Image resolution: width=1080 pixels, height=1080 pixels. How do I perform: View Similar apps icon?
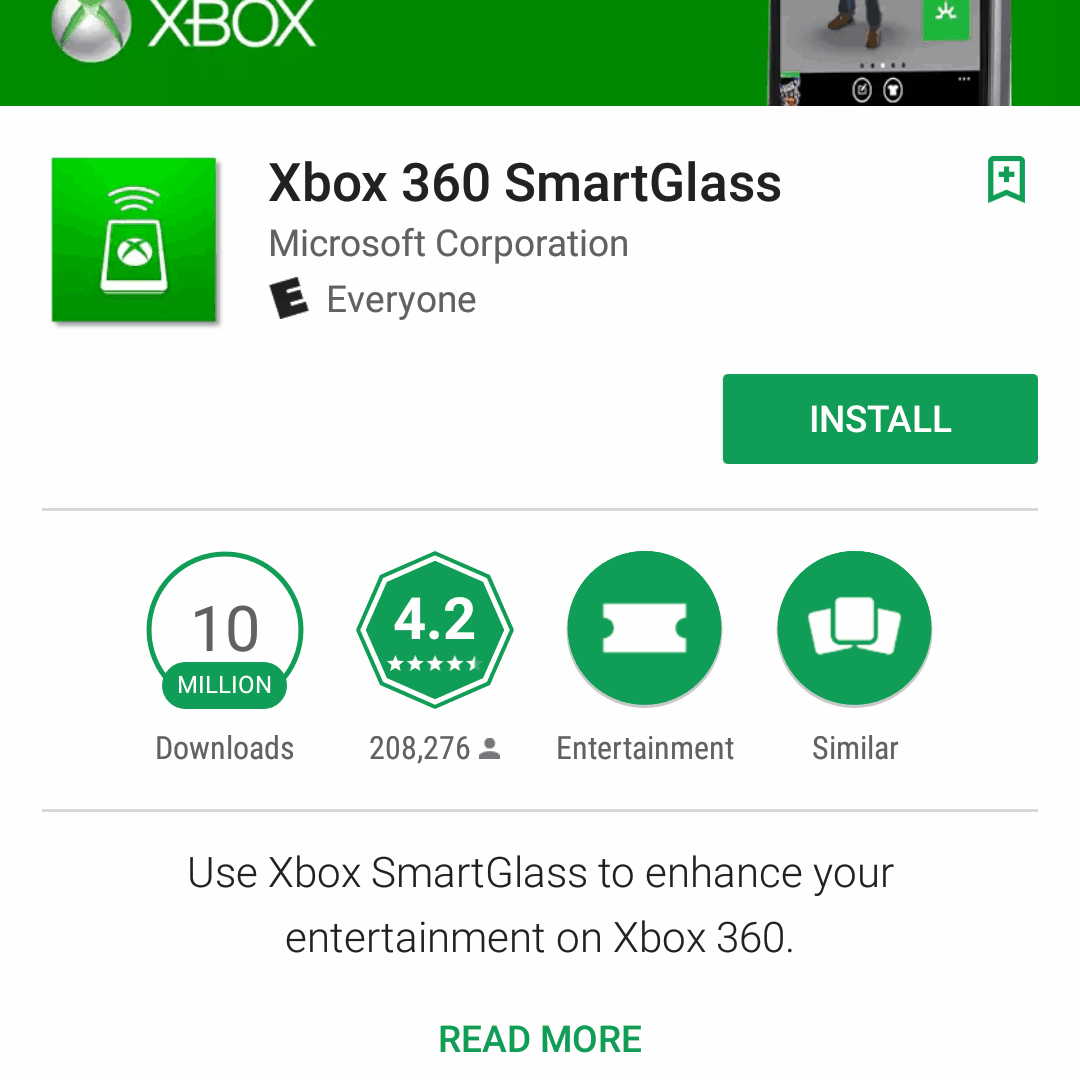(x=855, y=628)
